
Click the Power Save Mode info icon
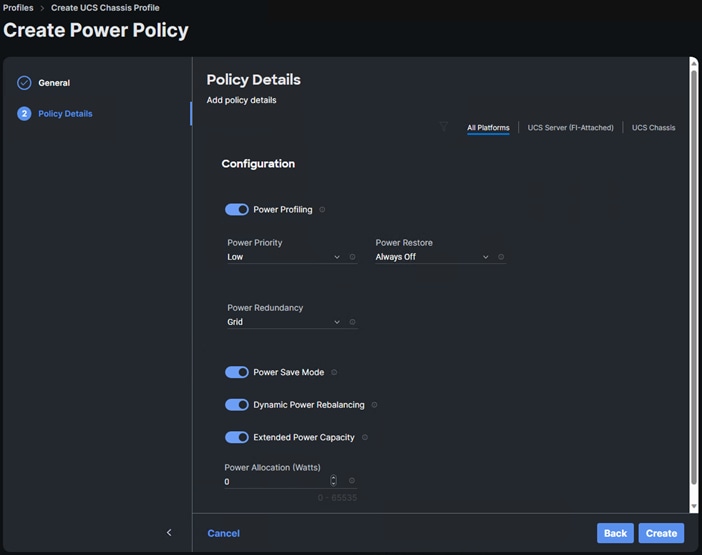point(334,372)
